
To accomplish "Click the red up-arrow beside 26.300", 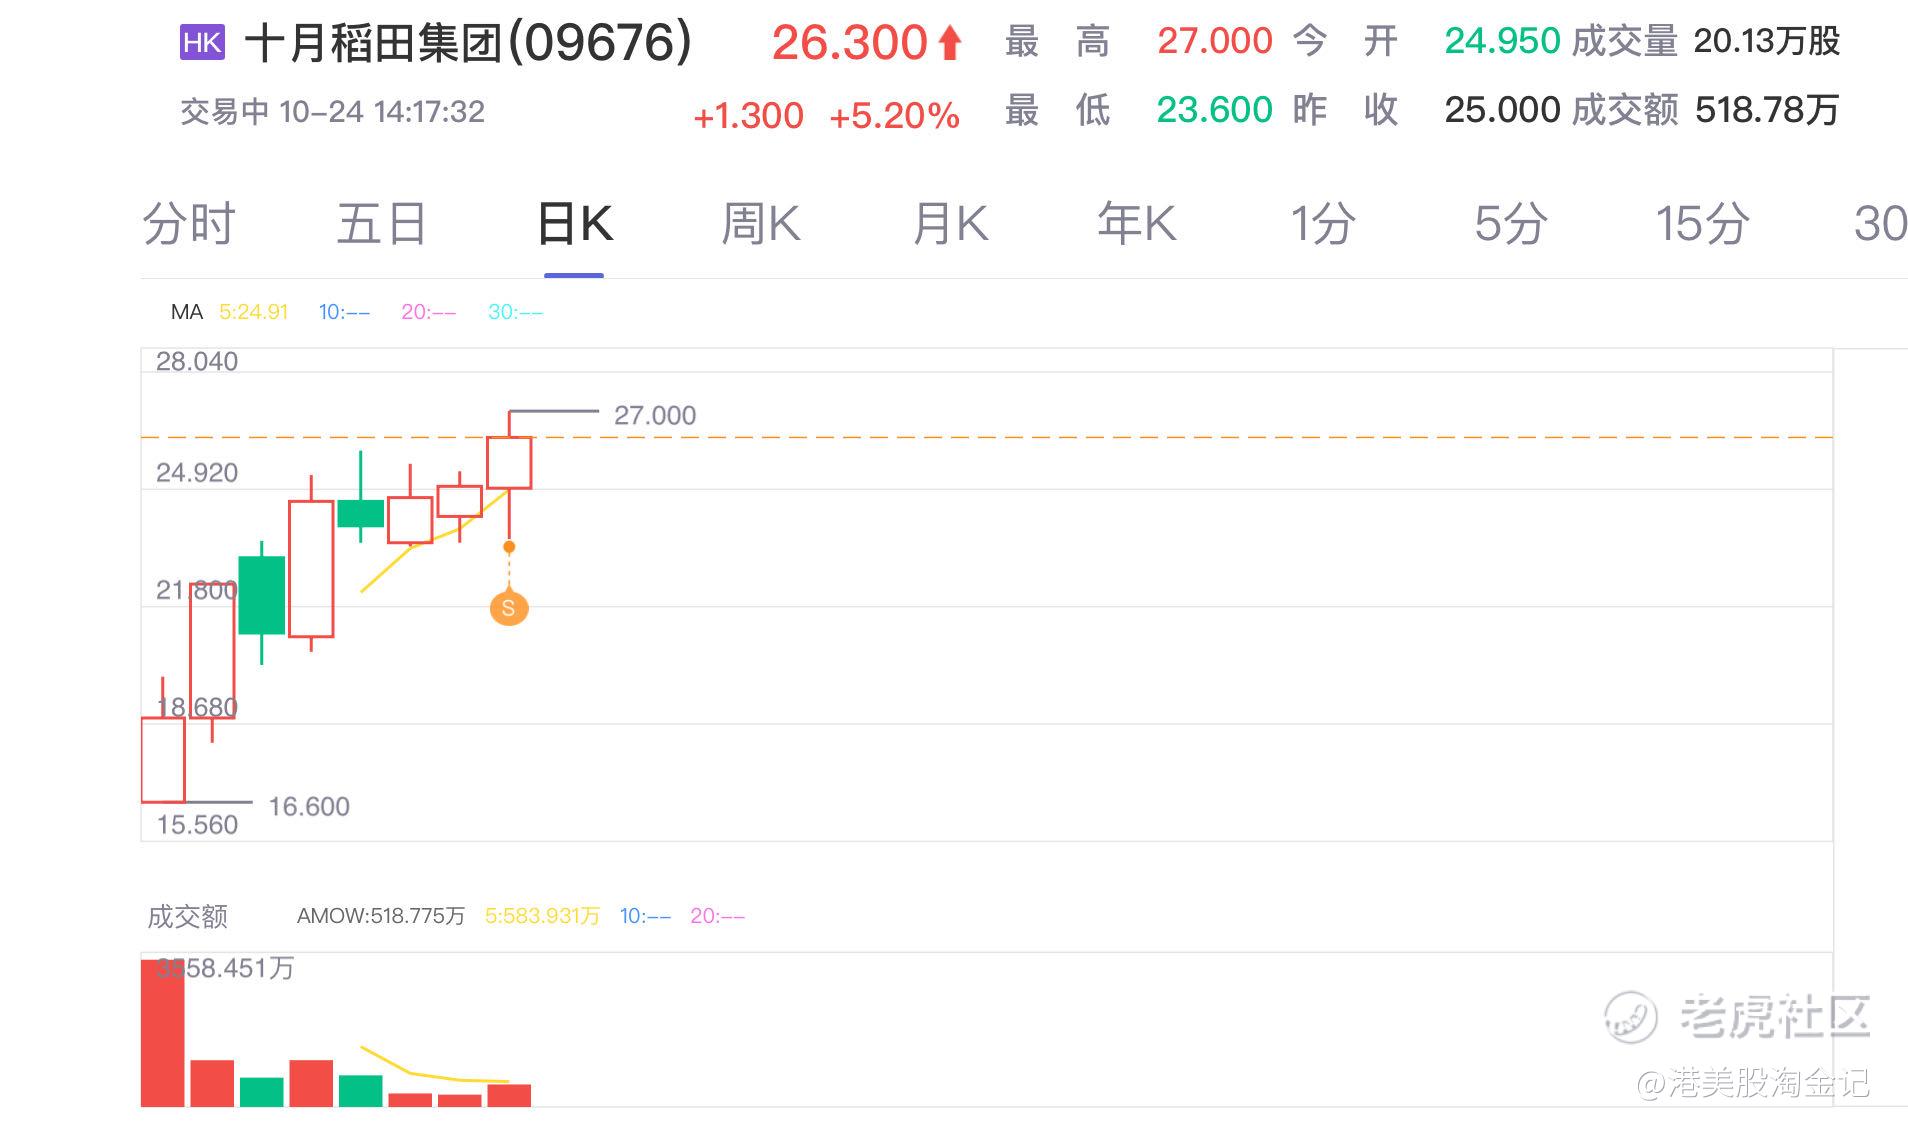I will [x=950, y=43].
